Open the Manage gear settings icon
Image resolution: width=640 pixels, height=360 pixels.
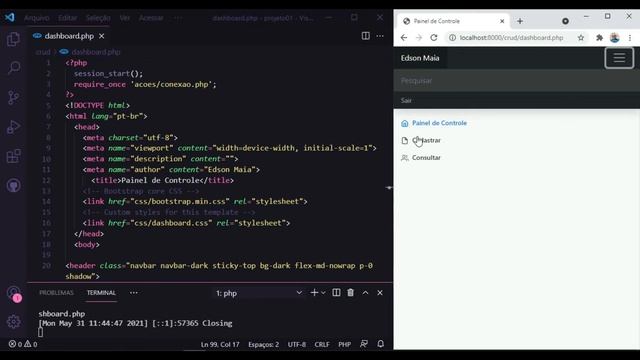(x=13, y=322)
